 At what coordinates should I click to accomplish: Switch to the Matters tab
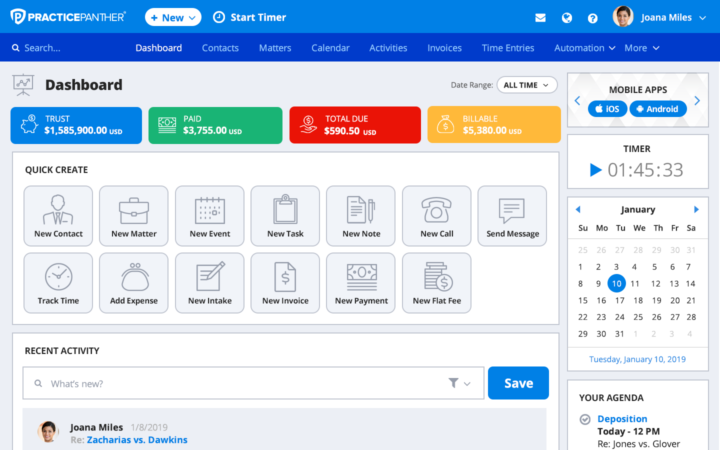coord(275,48)
